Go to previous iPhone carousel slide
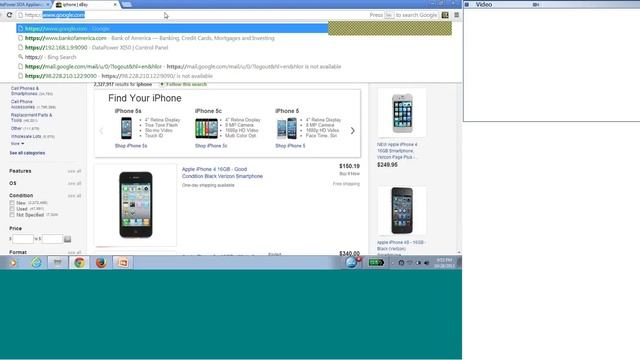The width and height of the screenshot is (640, 360). (101, 131)
